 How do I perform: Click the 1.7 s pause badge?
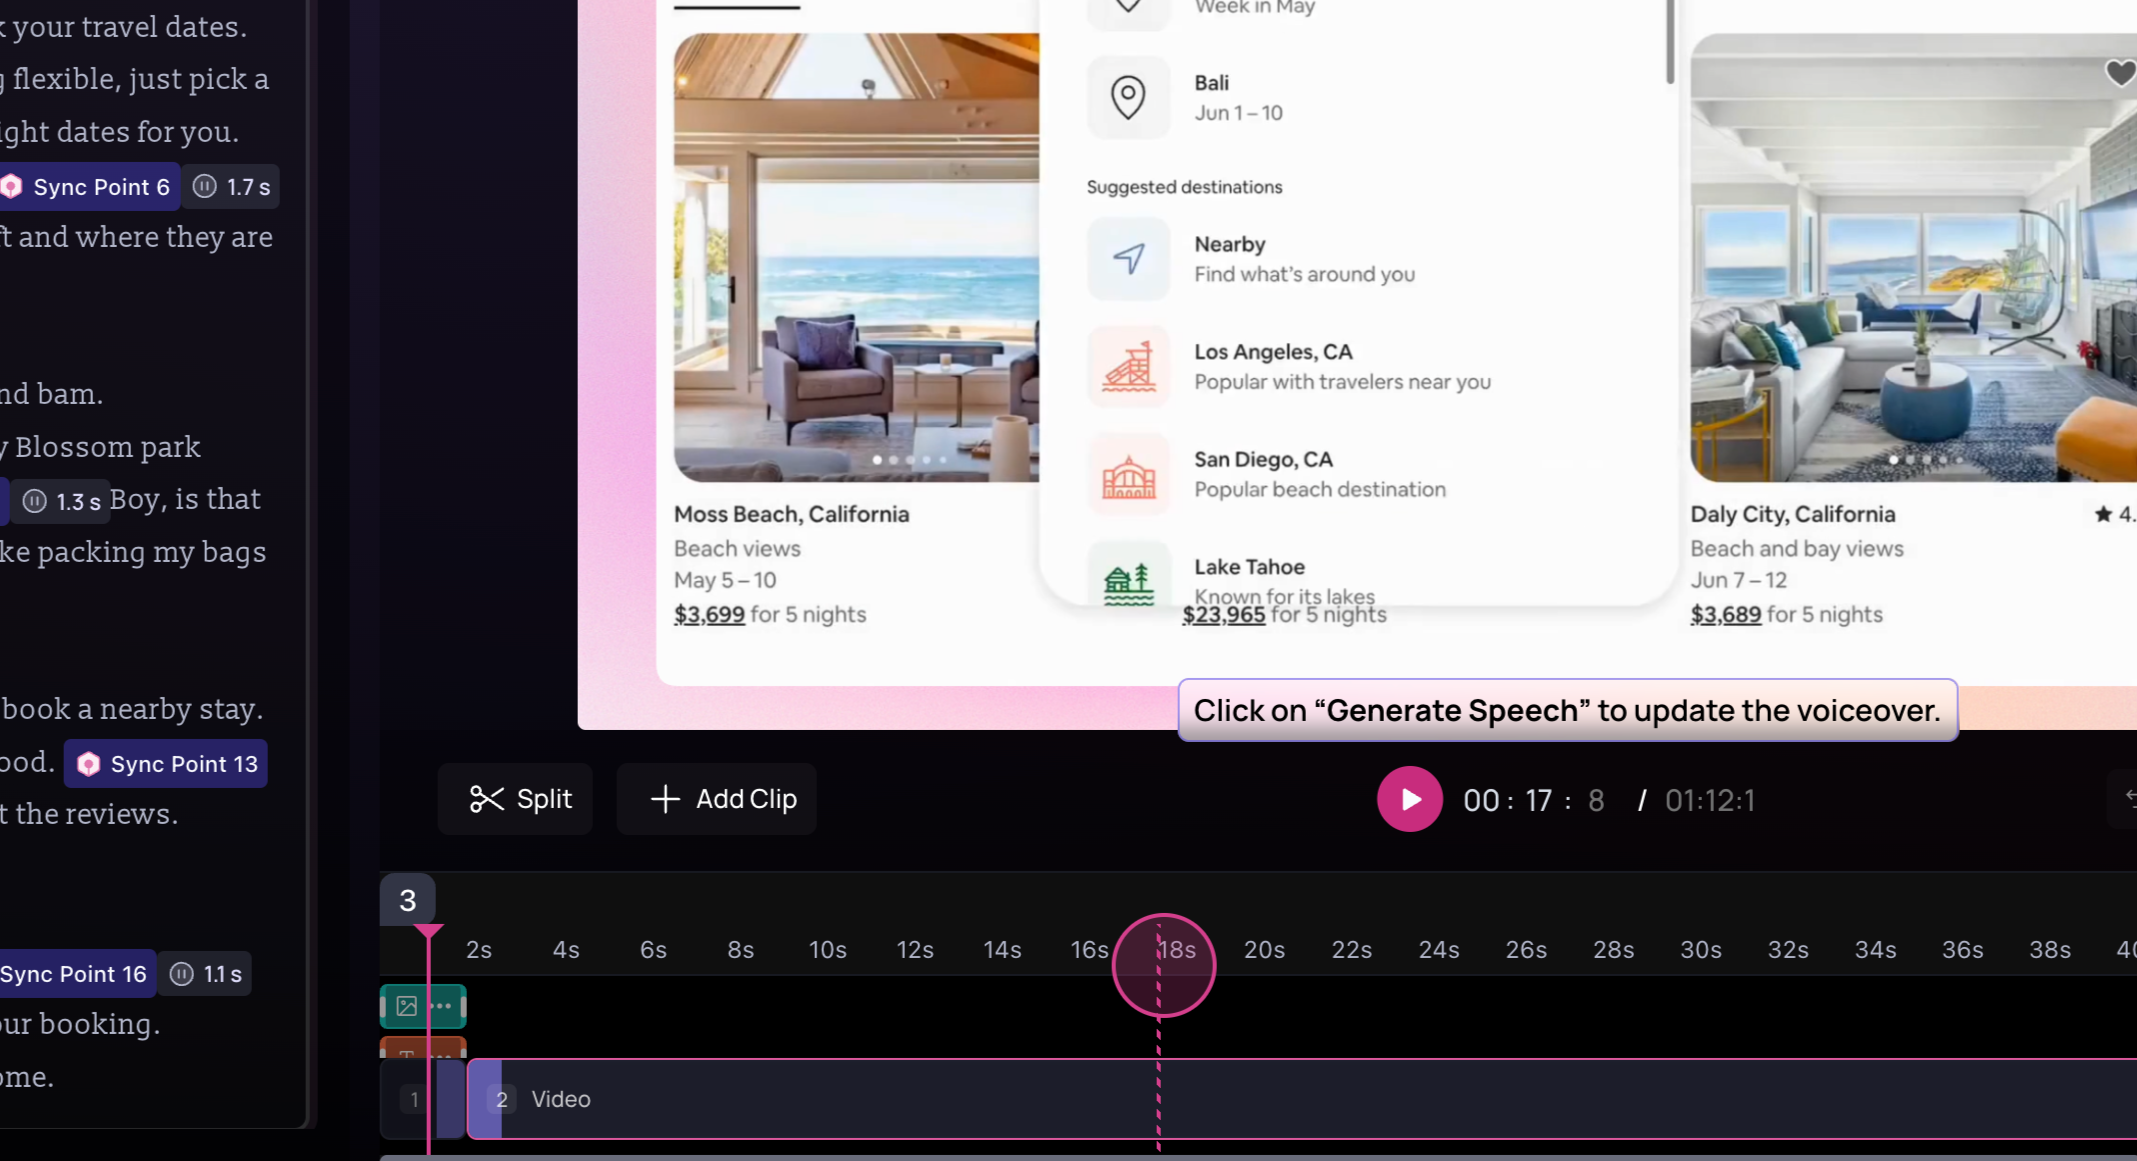[x=232, y=187]
